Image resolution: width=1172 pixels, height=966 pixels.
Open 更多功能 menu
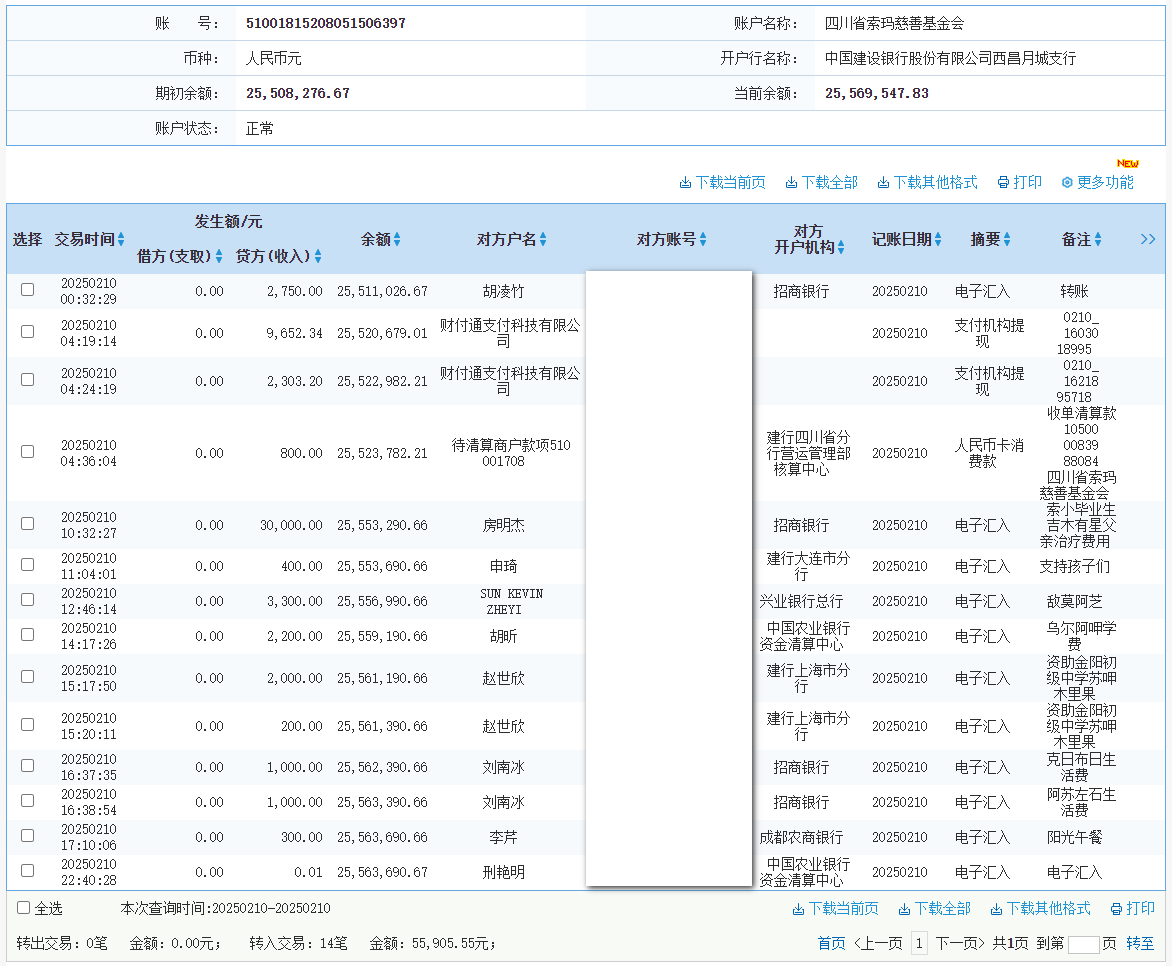click(x=1105, y=182)
